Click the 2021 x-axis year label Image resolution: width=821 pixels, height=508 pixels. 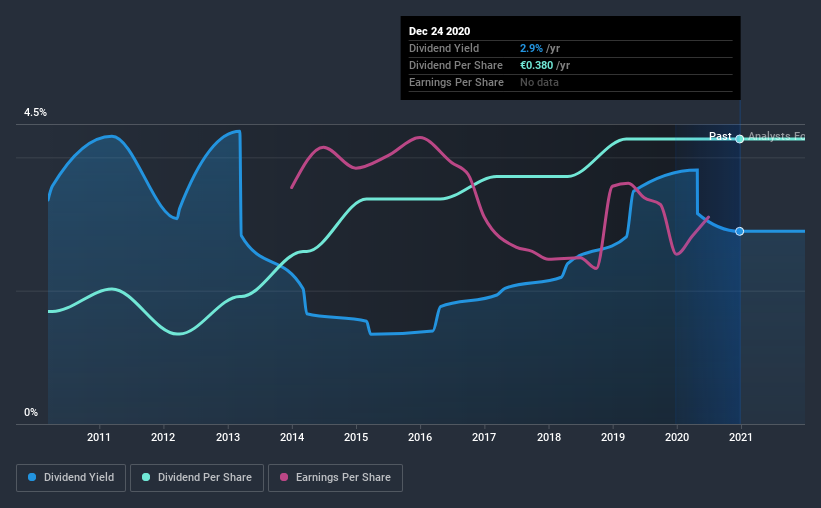741,437
